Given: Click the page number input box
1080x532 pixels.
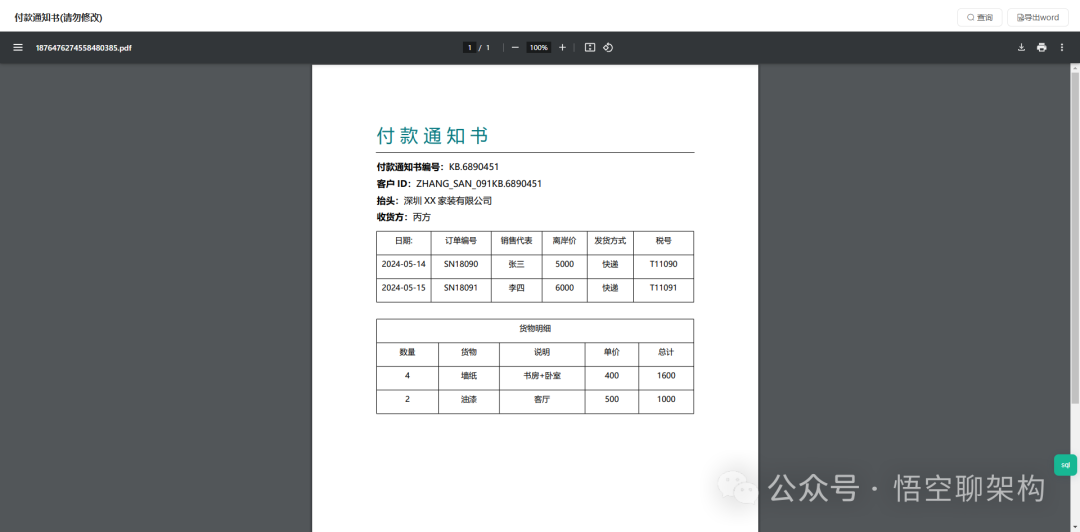Looking at the screenshot, I should click(x=470, y=48).
